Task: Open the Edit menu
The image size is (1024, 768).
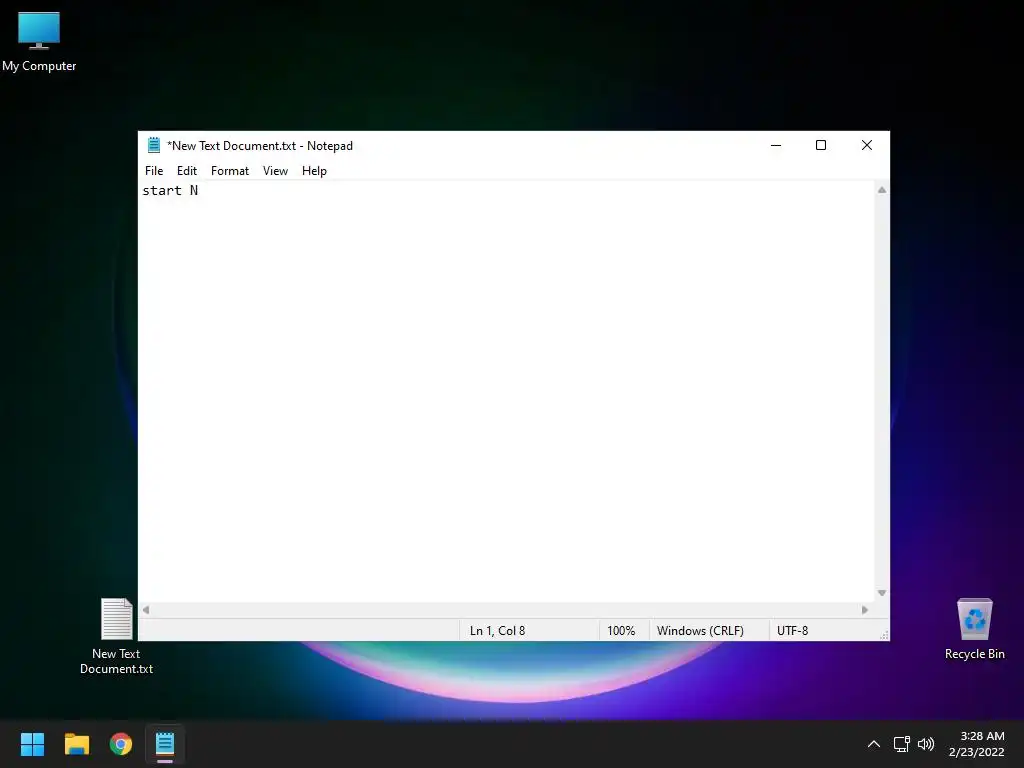Action: click(187, 171)
